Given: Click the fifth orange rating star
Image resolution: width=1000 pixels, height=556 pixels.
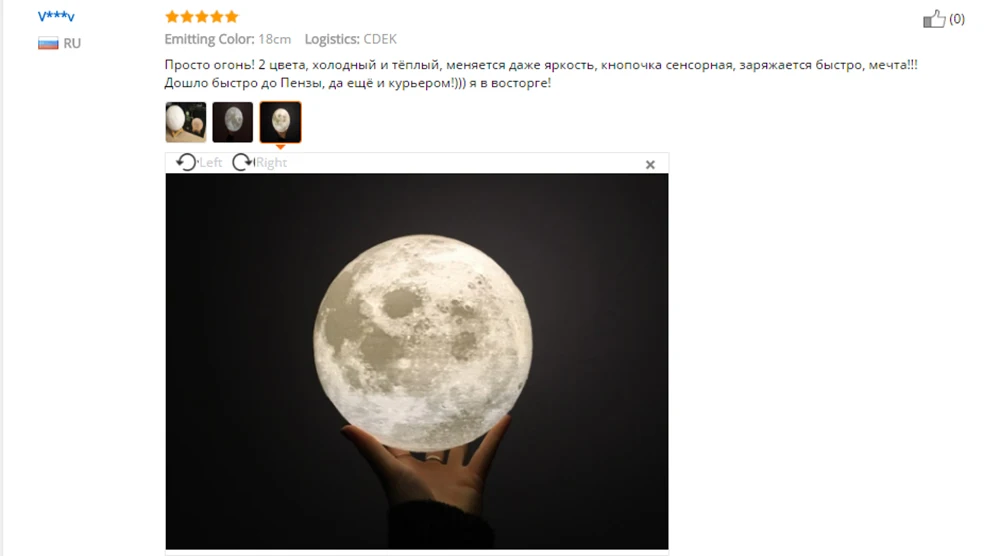Looking at the screenshot, I should pyautogui.click(x=232, y=17).
